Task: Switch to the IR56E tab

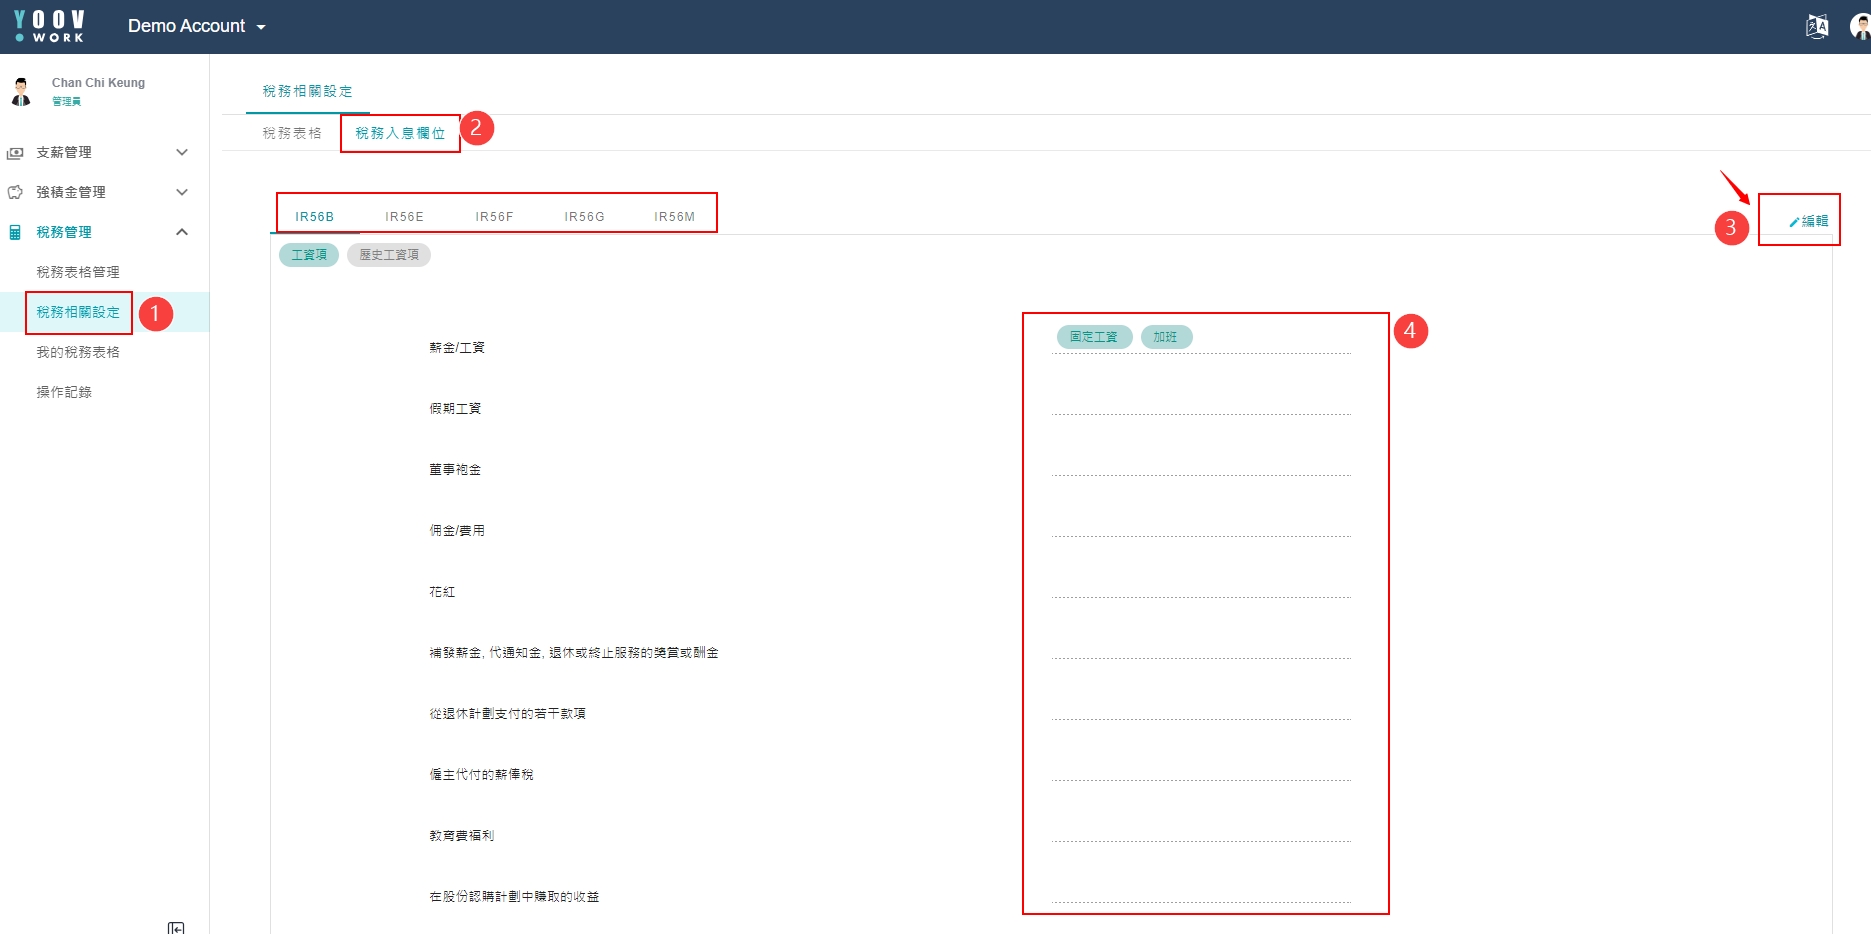Action: [x=404, y=217]
